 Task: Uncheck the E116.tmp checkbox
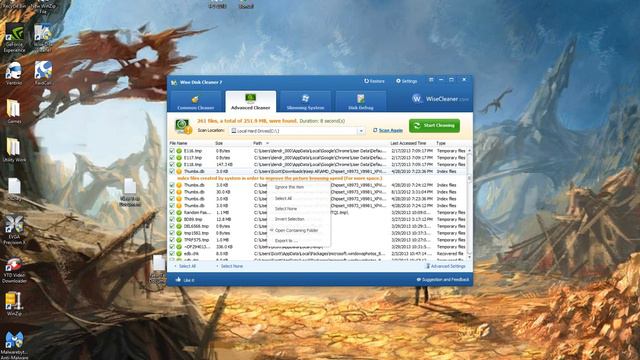coord(172,151)
